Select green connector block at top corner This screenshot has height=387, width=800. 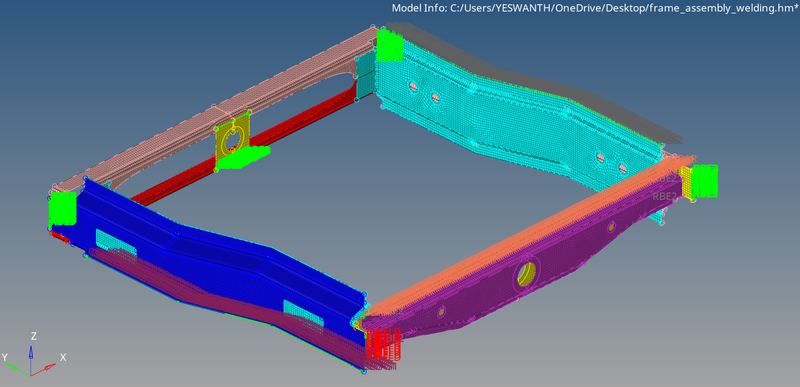(x=390, y=45)
